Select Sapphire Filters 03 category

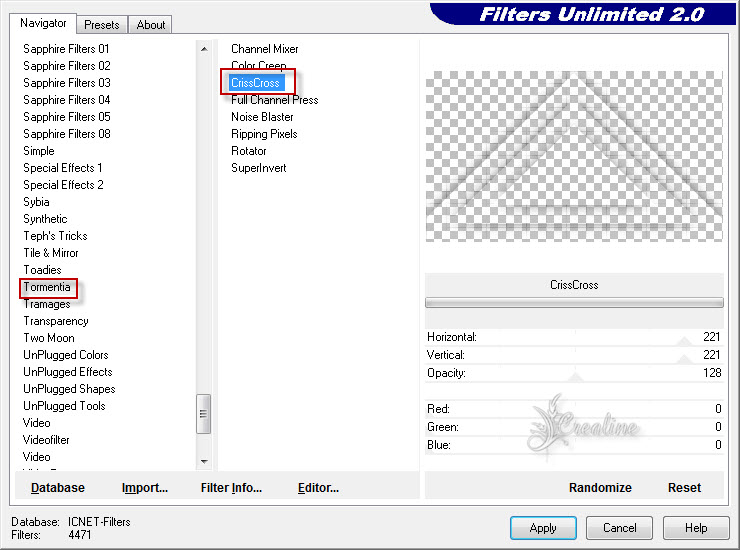tap(67, 83)
